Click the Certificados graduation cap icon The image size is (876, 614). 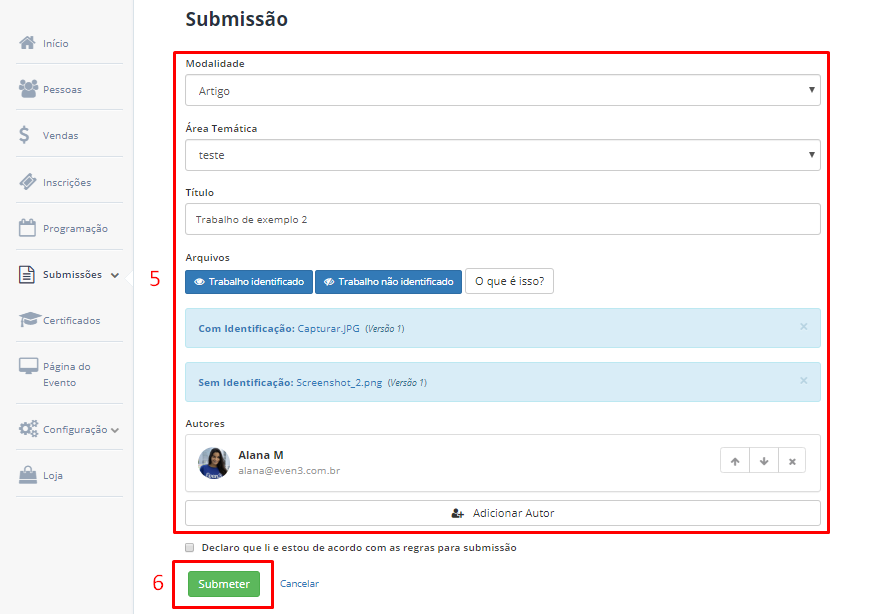coord(29,320)
